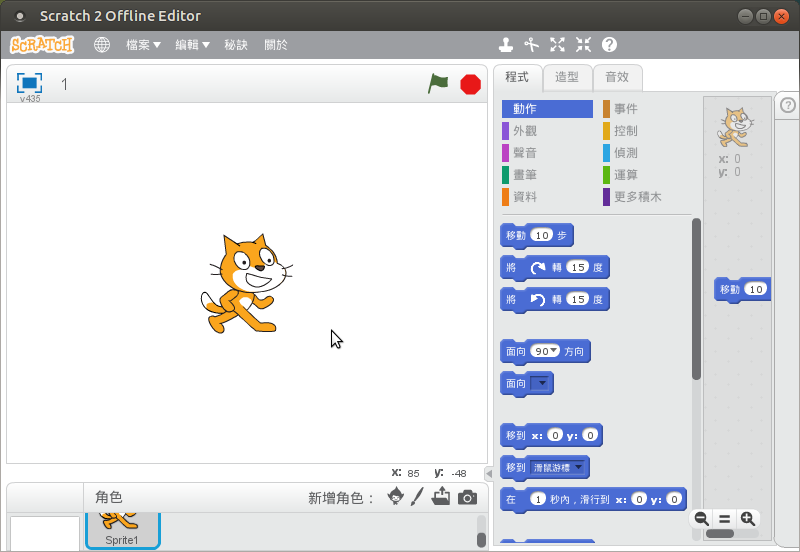Switch stage to full screen mode
Image resolution: width=800 pixels, height=552 pixels.
(30, 83)
